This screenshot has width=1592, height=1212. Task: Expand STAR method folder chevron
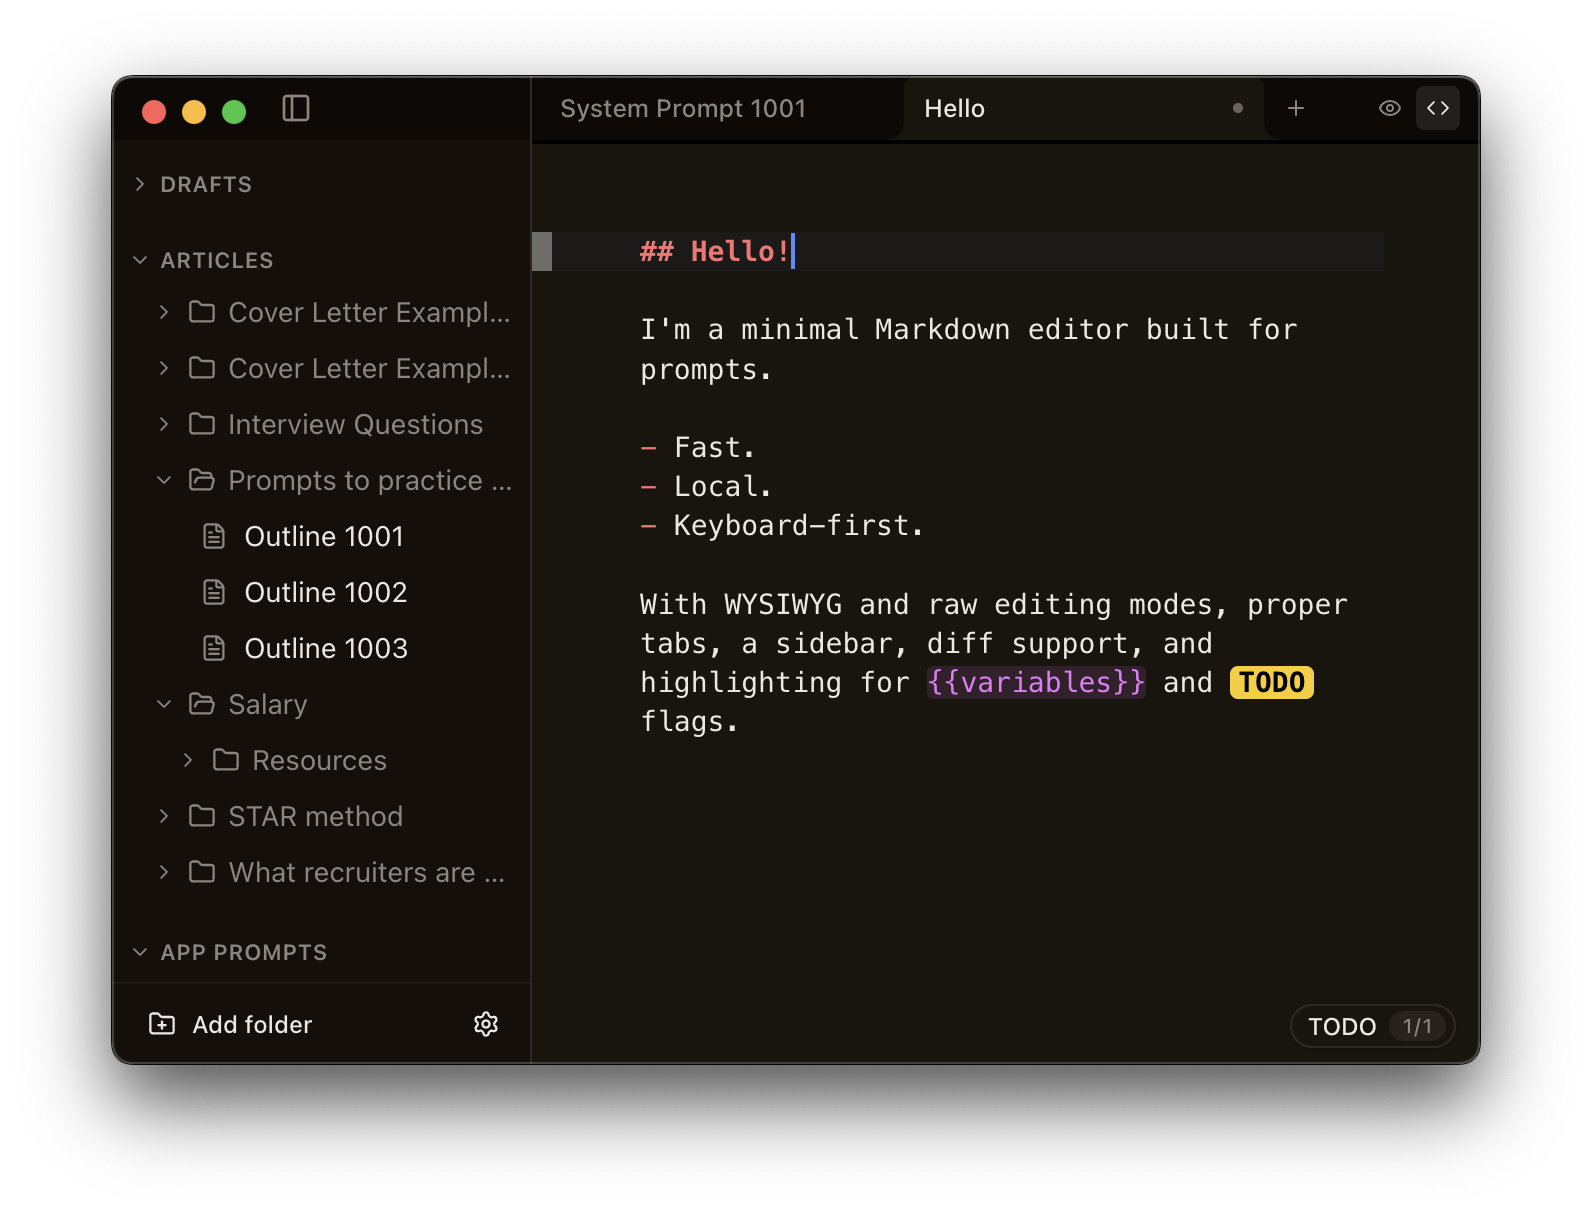164,816
